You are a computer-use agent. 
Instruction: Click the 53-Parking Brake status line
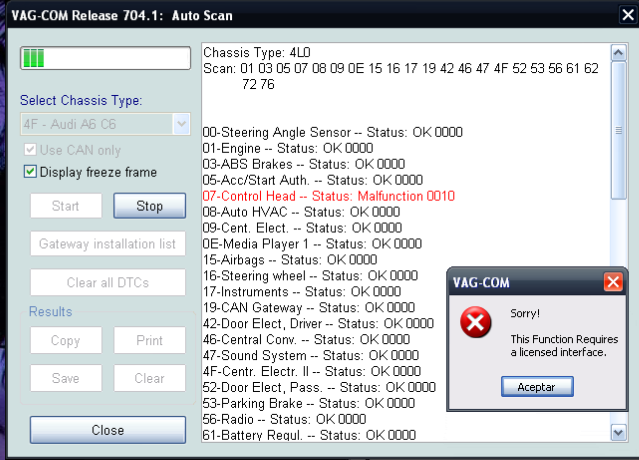(x=308, y=403)
